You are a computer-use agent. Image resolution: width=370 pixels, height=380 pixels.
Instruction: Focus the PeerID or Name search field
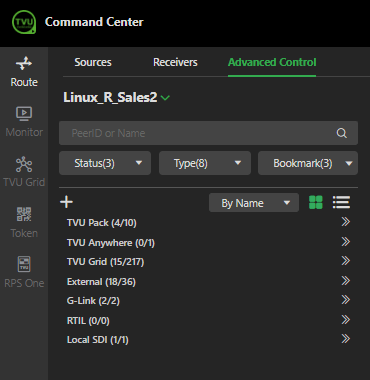[x=208, y=133]
